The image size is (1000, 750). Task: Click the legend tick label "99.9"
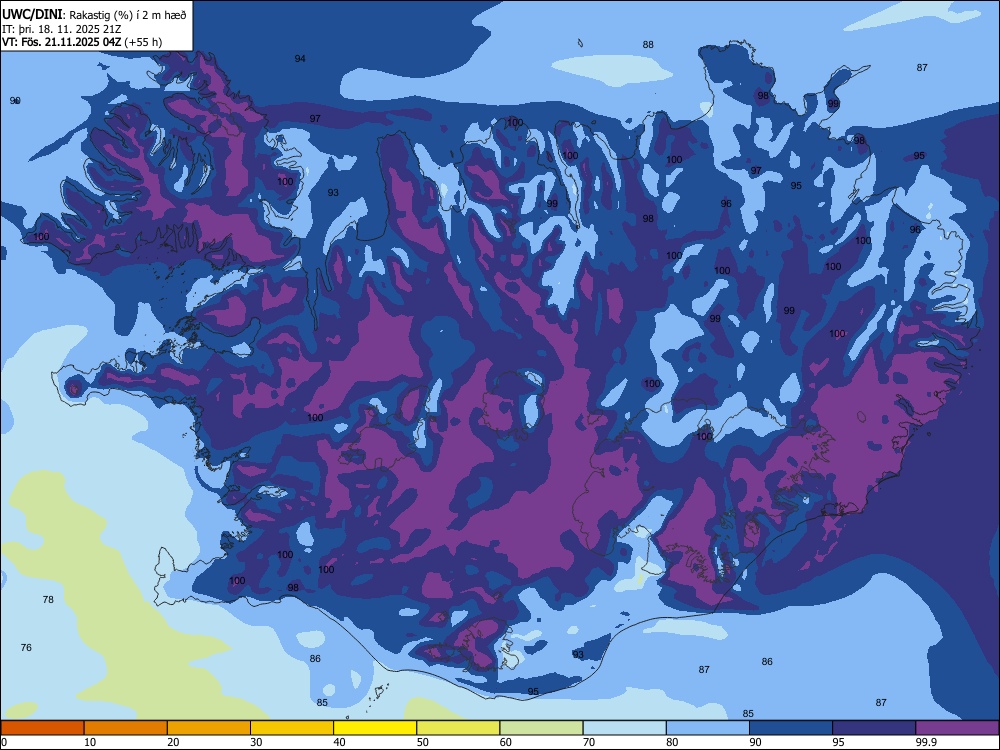926,742
